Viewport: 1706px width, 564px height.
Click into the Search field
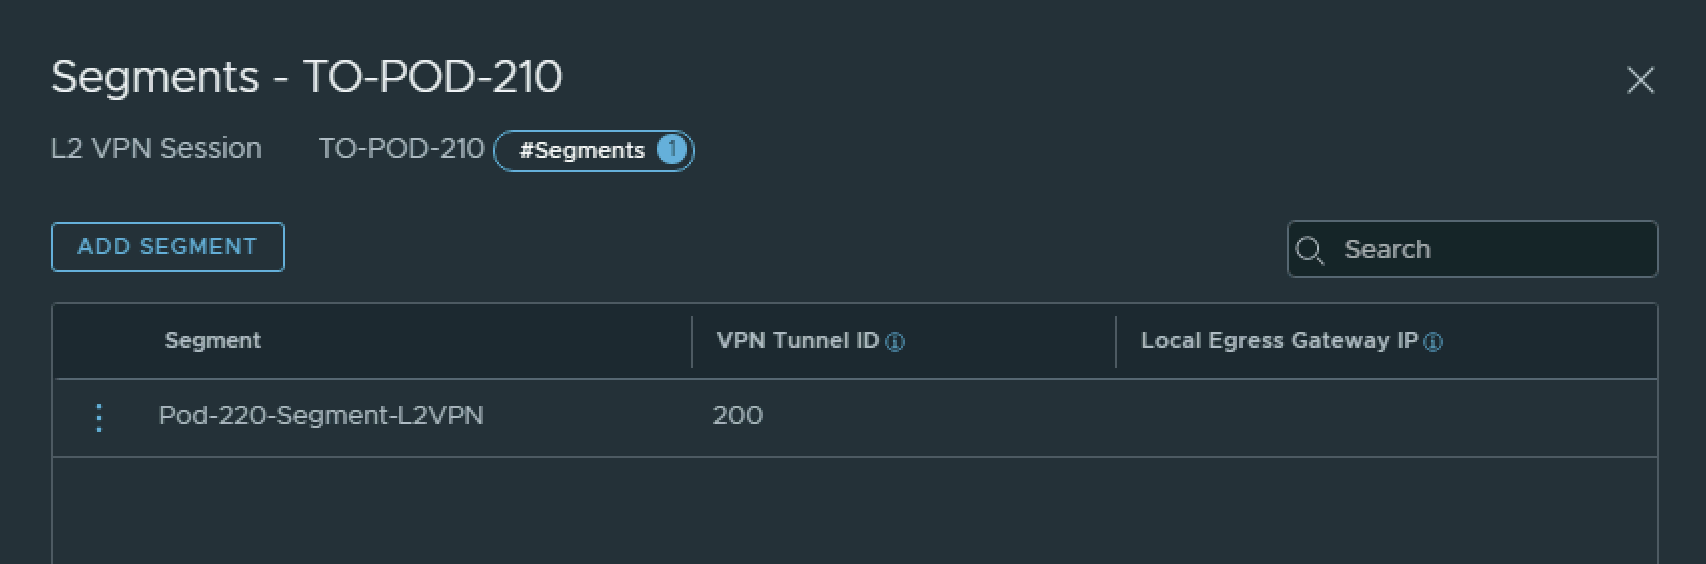[x=1490, y=249]
